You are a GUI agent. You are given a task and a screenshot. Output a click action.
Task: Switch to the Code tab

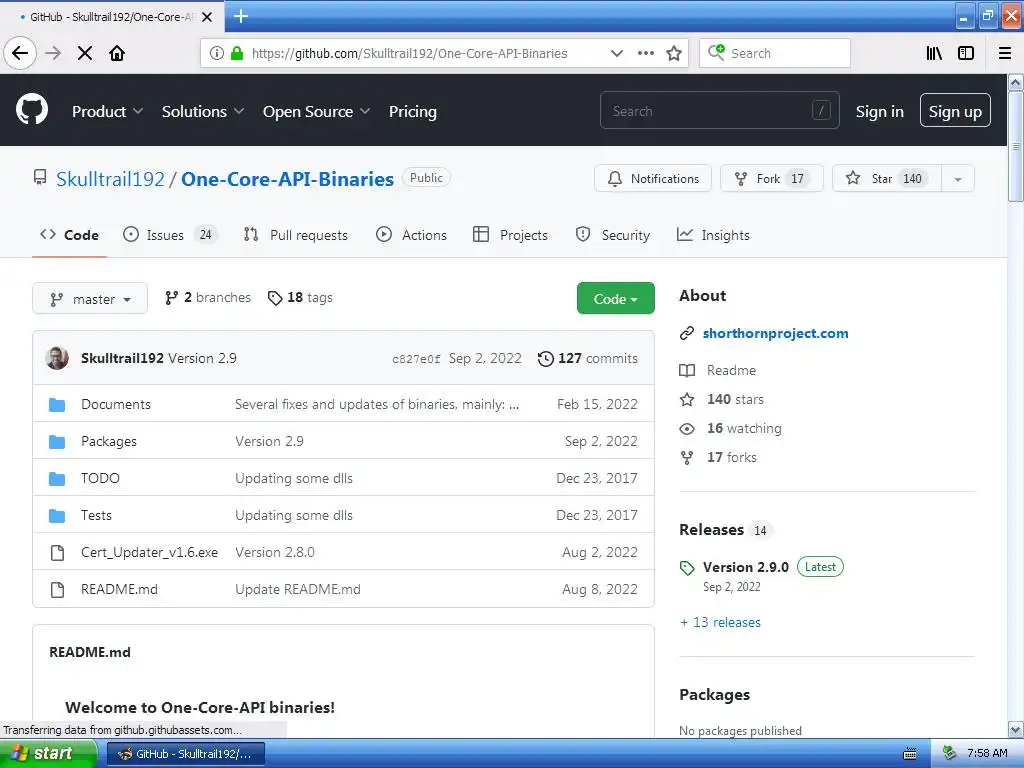69,235
